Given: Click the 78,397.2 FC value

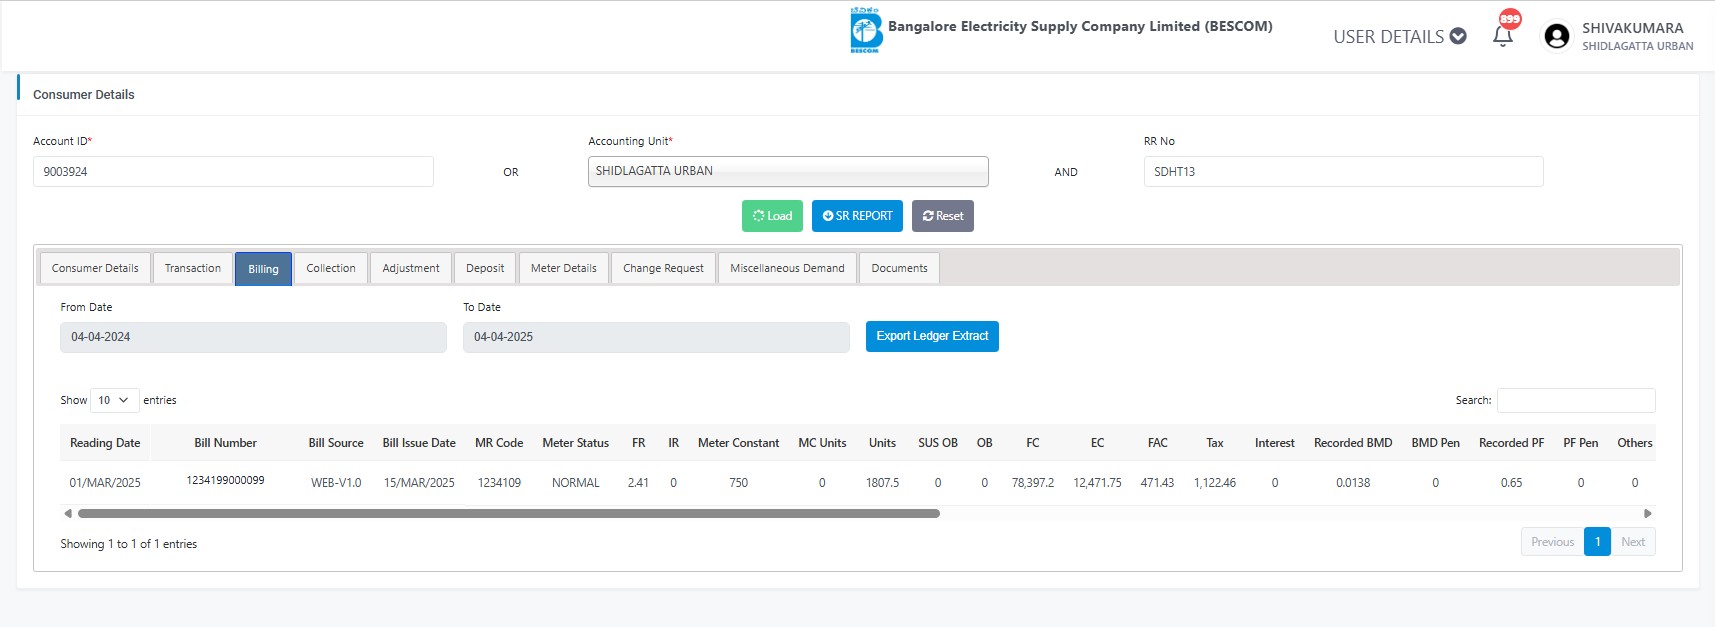Looking at the screenshot, I should point(1033,482).
